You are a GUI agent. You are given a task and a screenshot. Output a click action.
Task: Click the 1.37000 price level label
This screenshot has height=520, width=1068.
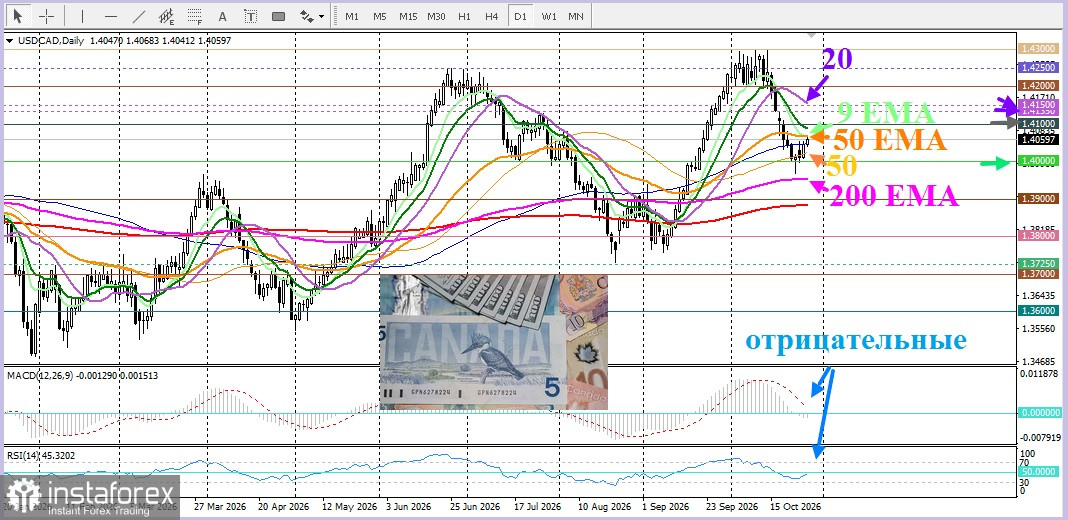(x=1039, y=273)
